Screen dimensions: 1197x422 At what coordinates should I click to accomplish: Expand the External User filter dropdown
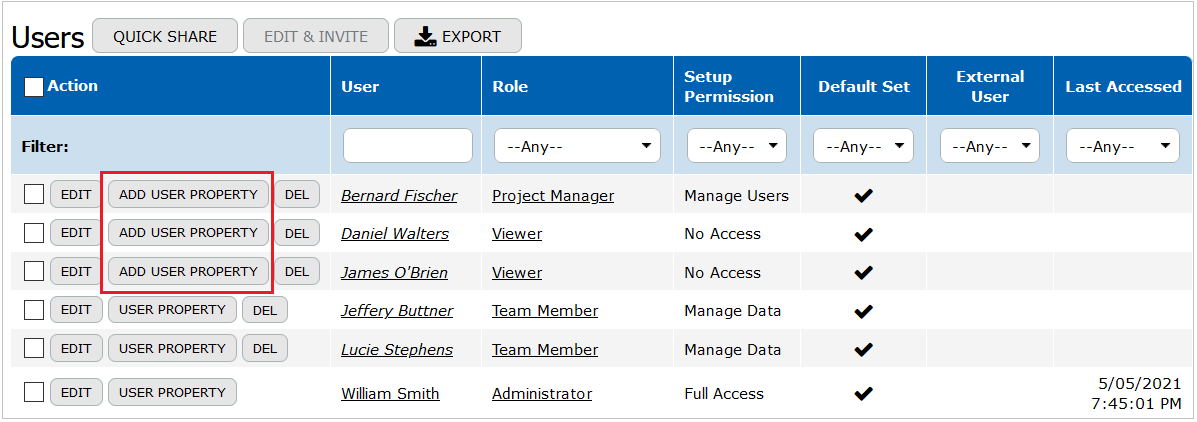click(989, 146)
